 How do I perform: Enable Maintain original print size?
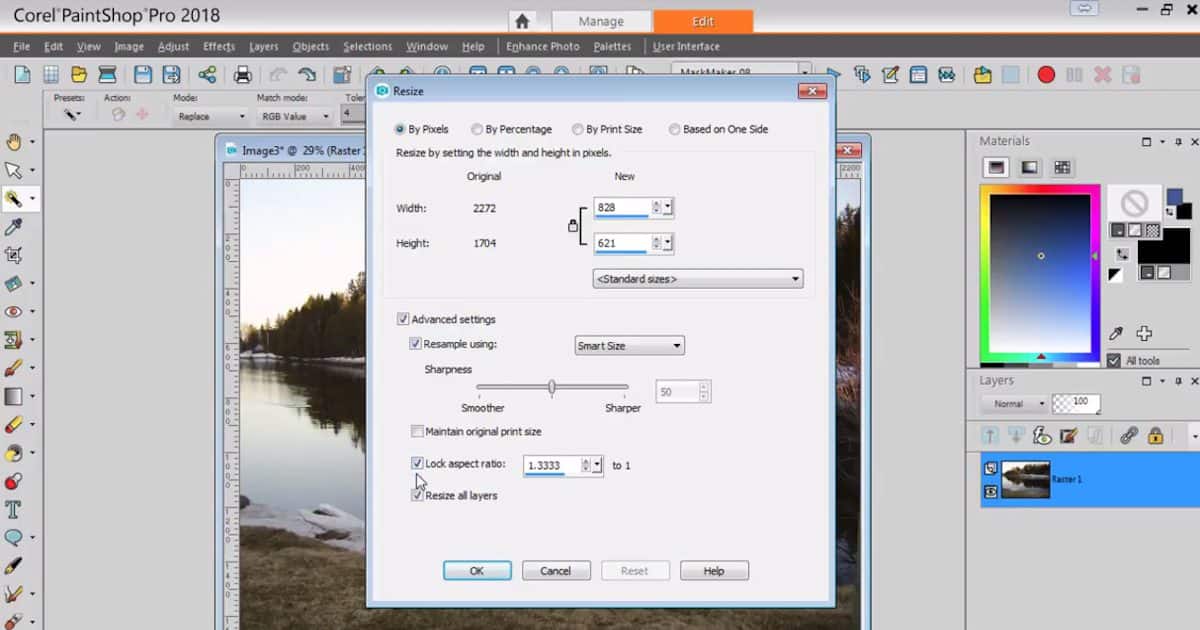pos(417,431)
